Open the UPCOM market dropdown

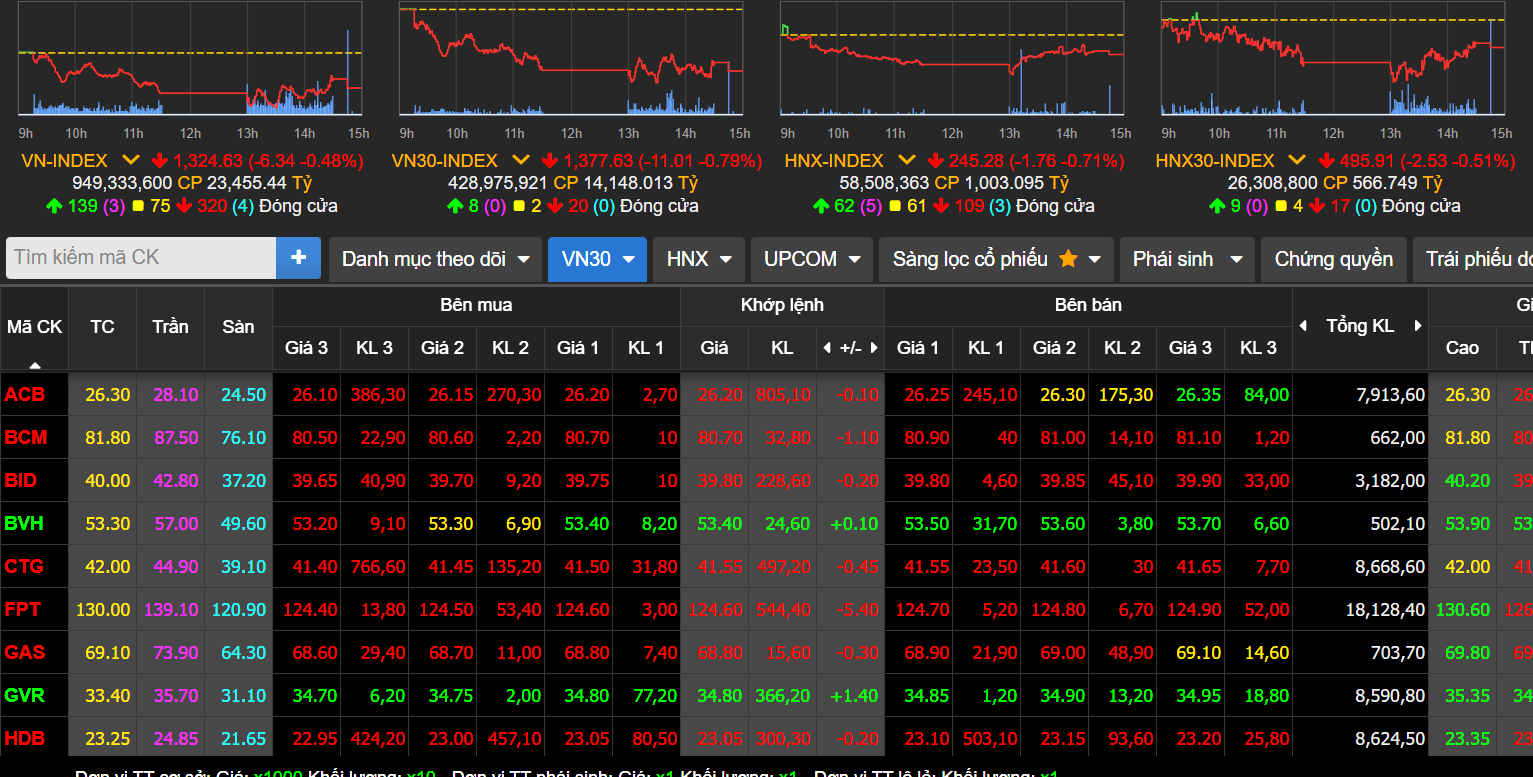coord(811,259)
